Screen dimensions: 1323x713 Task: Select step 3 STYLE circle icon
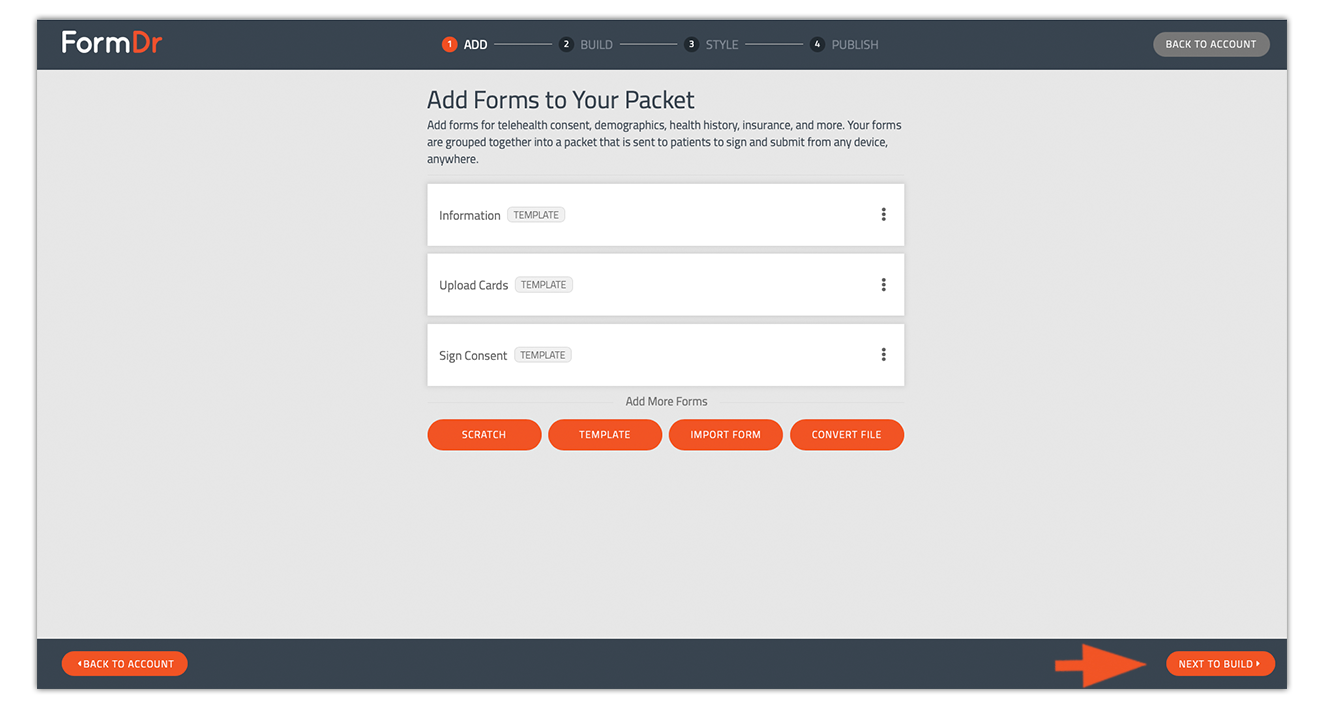[x=691, y=44]
